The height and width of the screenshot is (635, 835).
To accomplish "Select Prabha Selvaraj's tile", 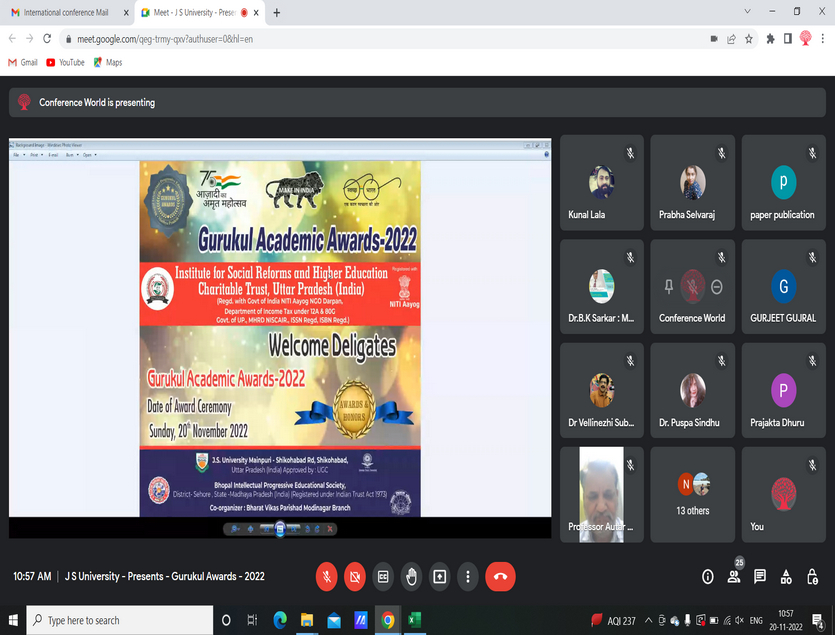I will [692, 182].
